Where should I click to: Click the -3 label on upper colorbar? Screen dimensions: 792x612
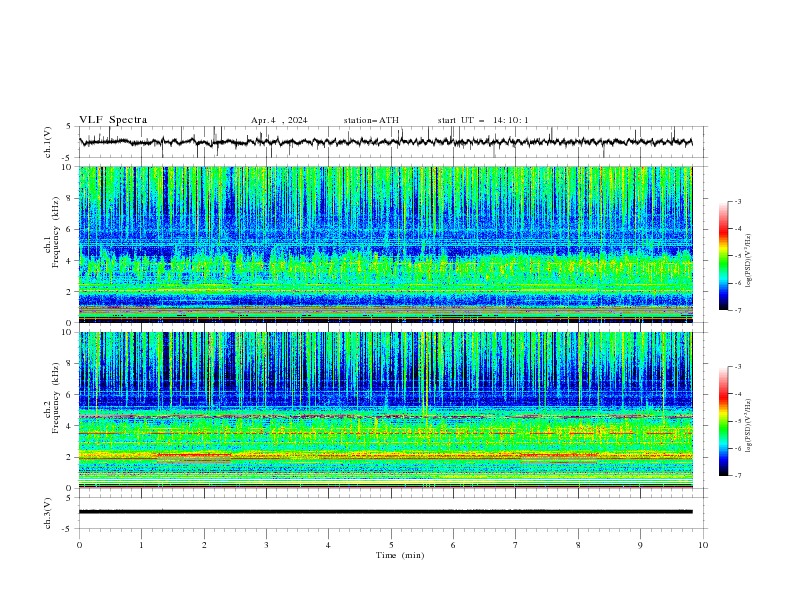tap(738, 201)
